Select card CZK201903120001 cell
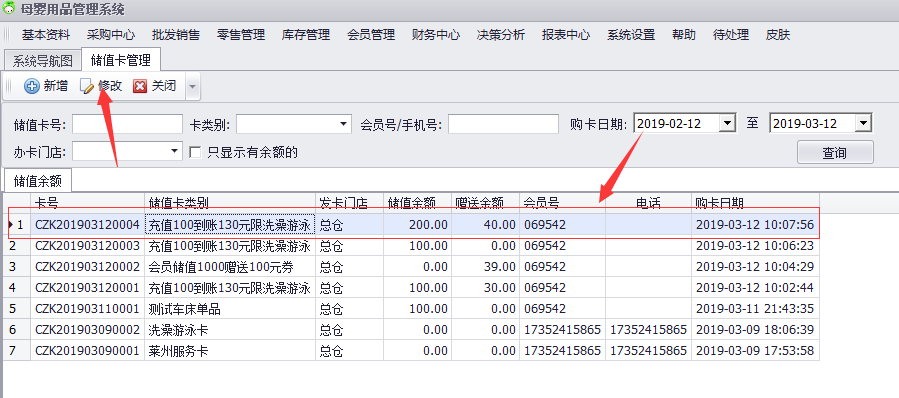 pos(87,288)
